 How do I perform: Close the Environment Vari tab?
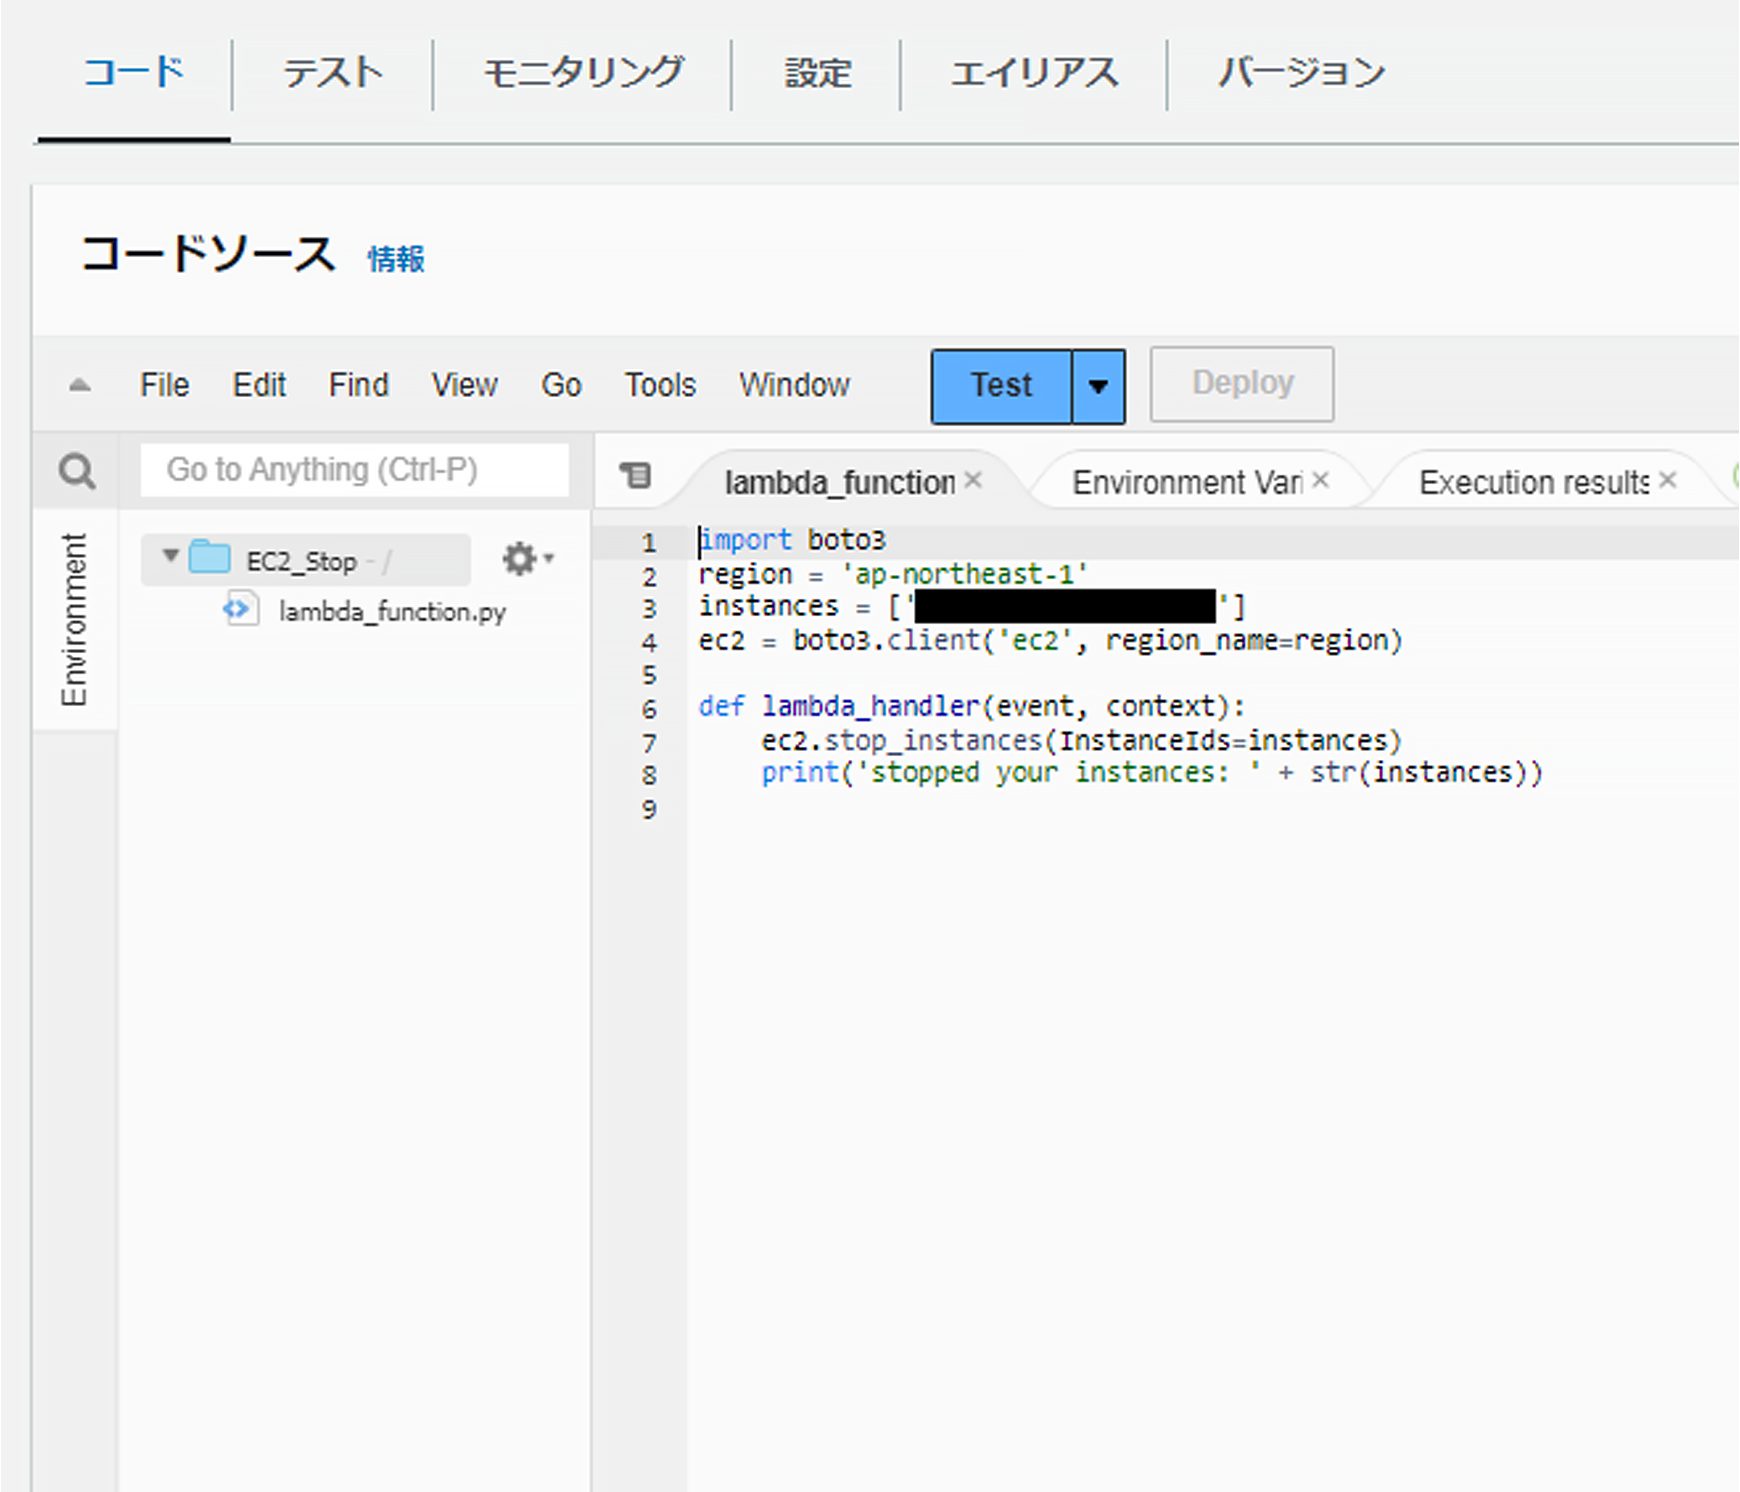pyautogui.click(x=1320, y=480)
